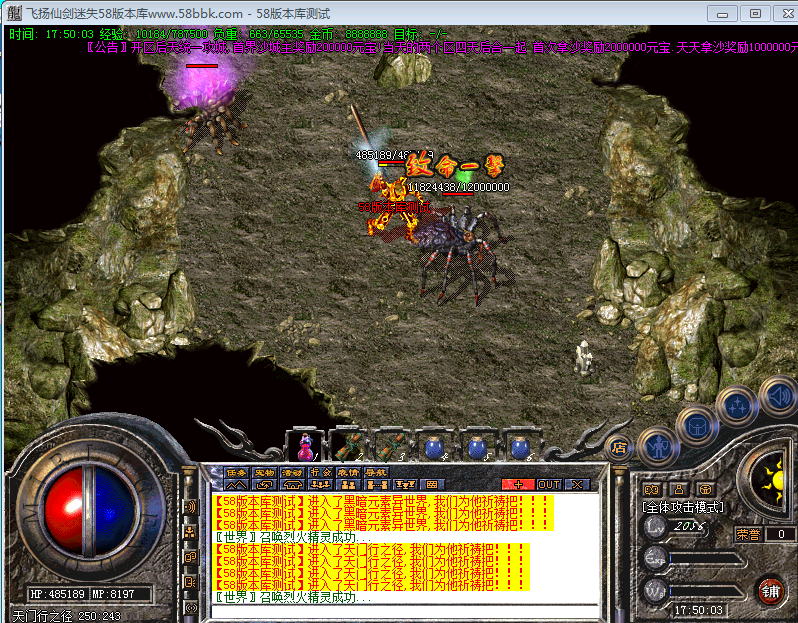Open the 导航 navigation tab
Image resolution: width=798 pixels, height=623 pixels.
click(376, 472)
